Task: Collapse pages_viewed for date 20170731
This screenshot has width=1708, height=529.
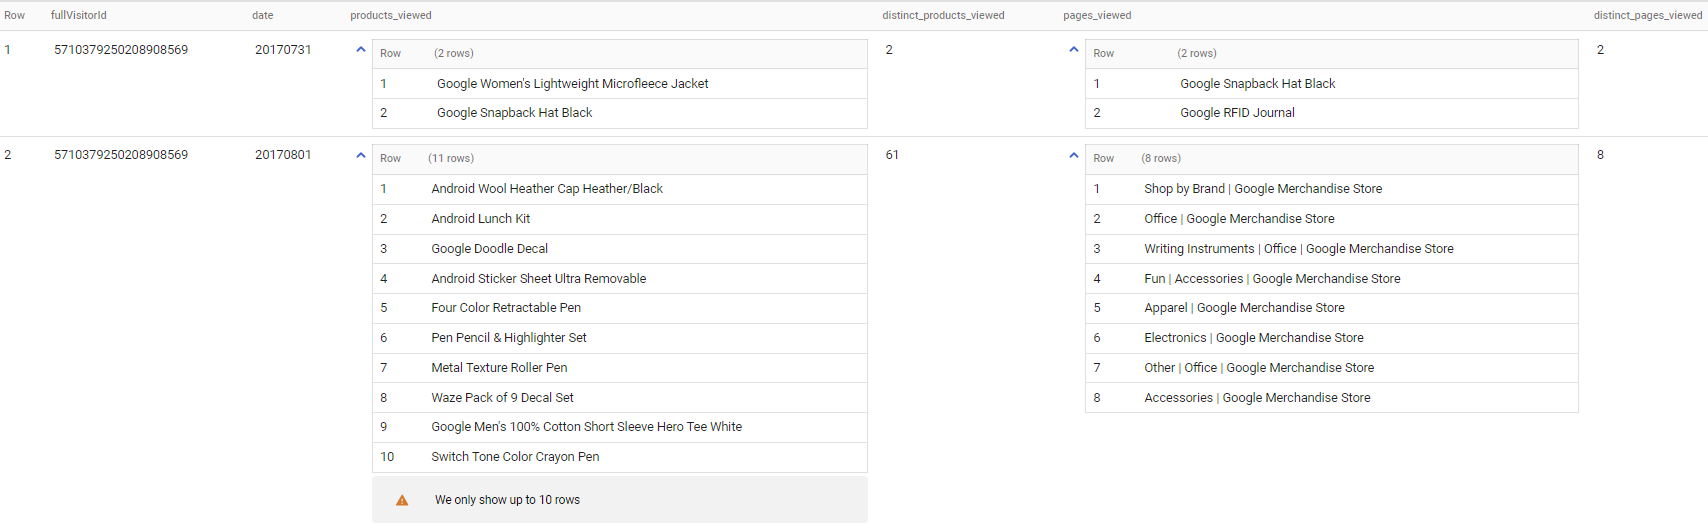Action: 1074,49
